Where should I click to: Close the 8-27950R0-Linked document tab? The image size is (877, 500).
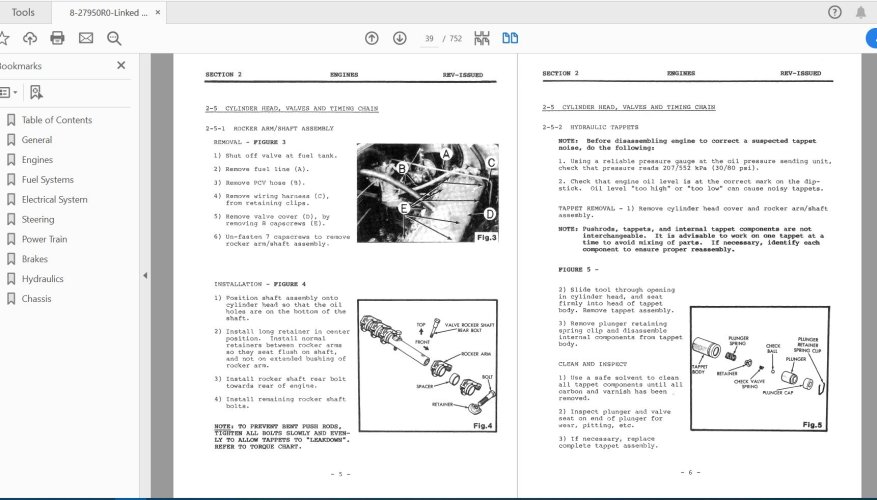(158, 12)
